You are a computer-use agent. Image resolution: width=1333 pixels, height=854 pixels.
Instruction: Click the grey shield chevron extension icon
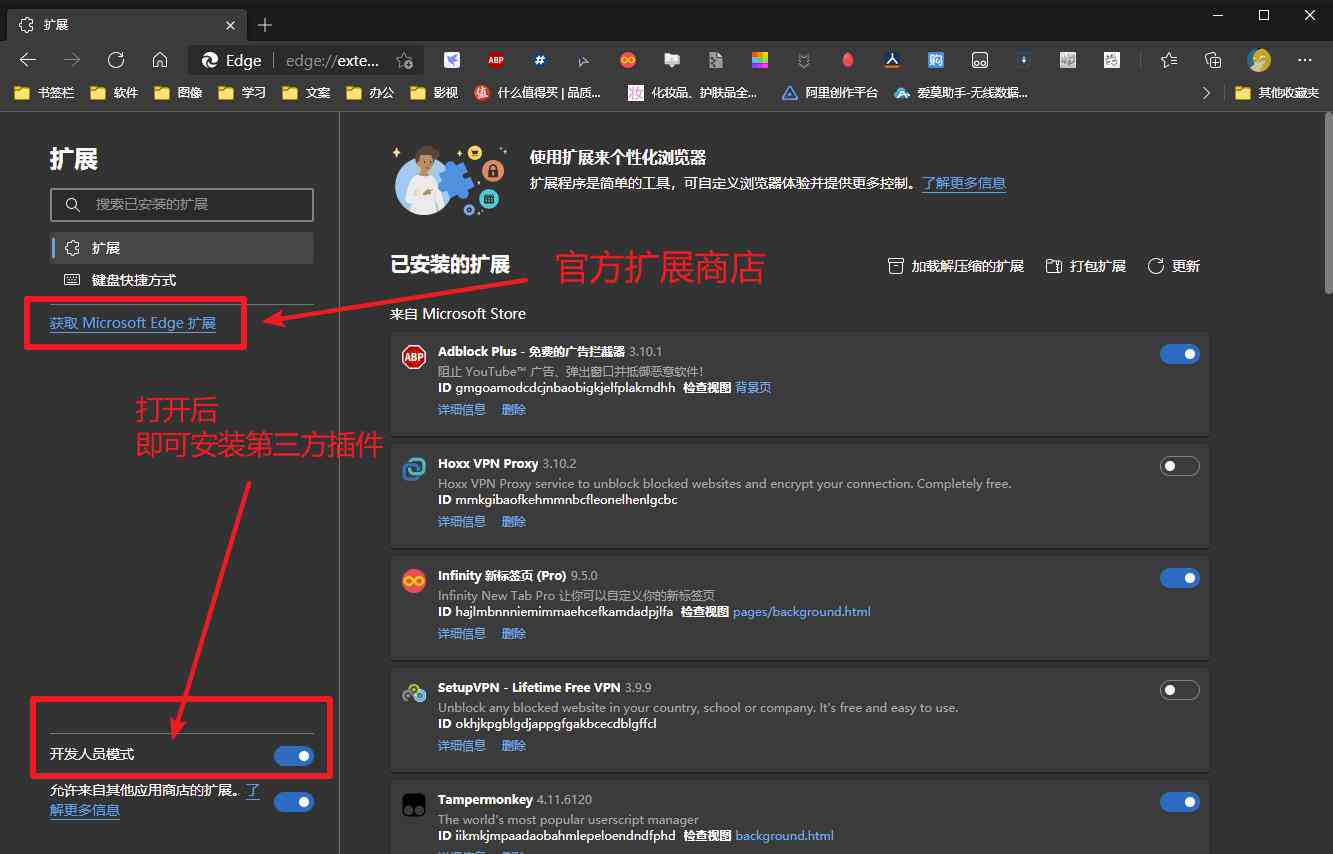[x=804, y=60]
